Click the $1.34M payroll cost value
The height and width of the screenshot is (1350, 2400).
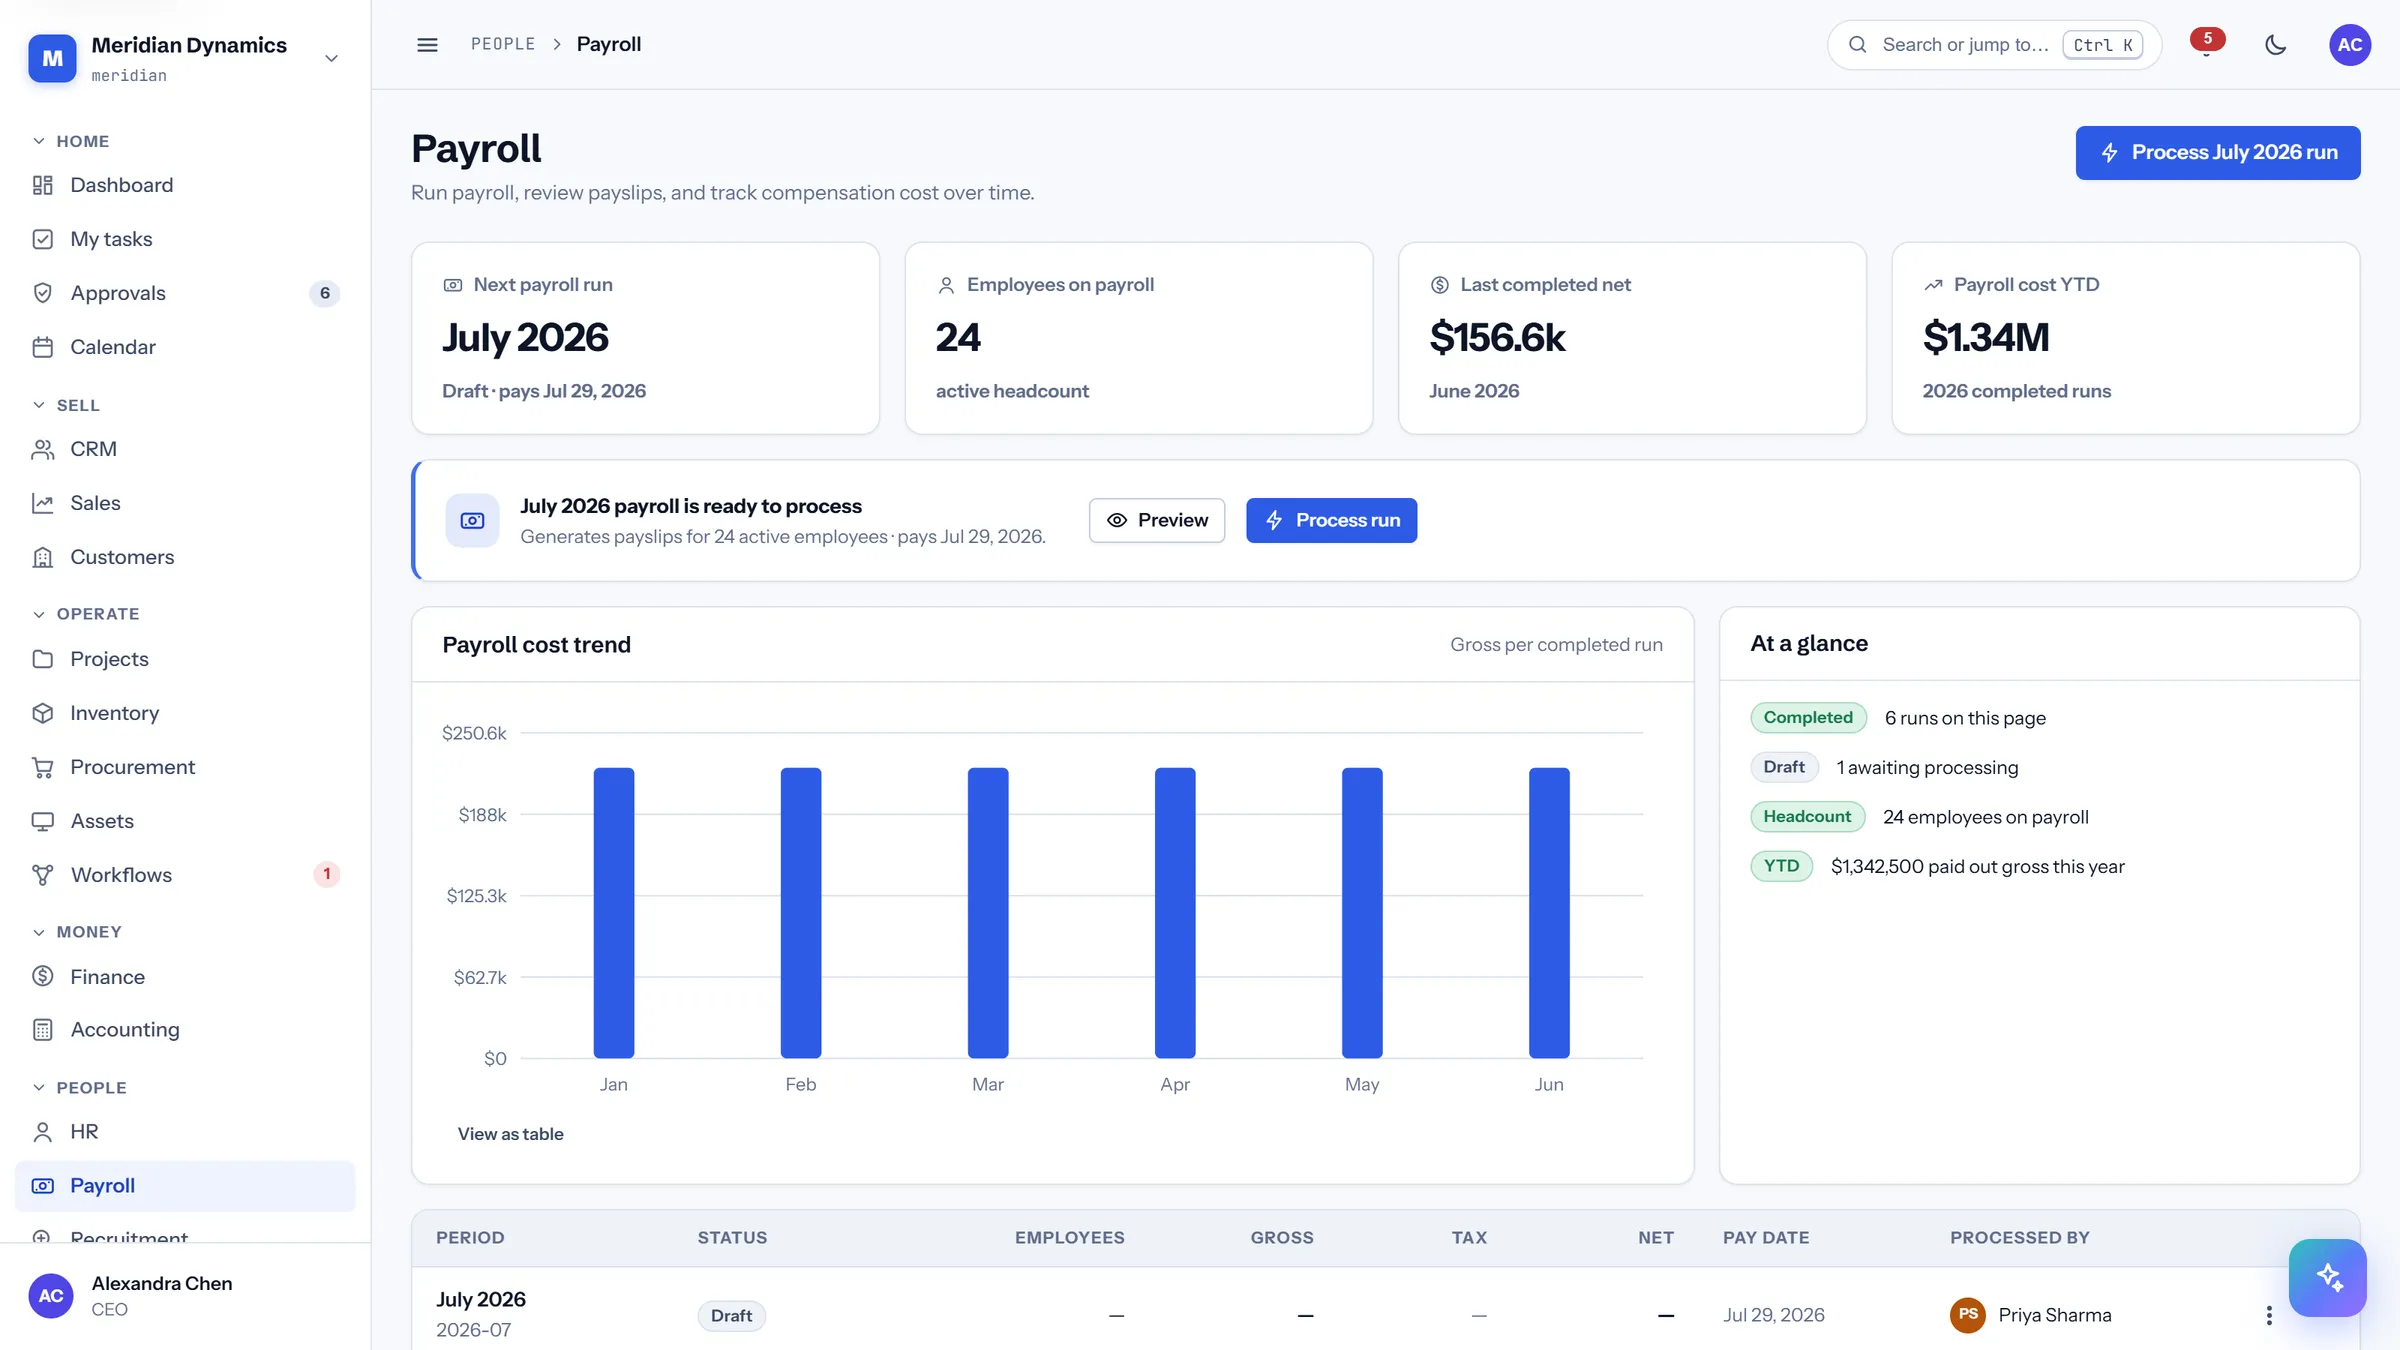coord(1986,338)
